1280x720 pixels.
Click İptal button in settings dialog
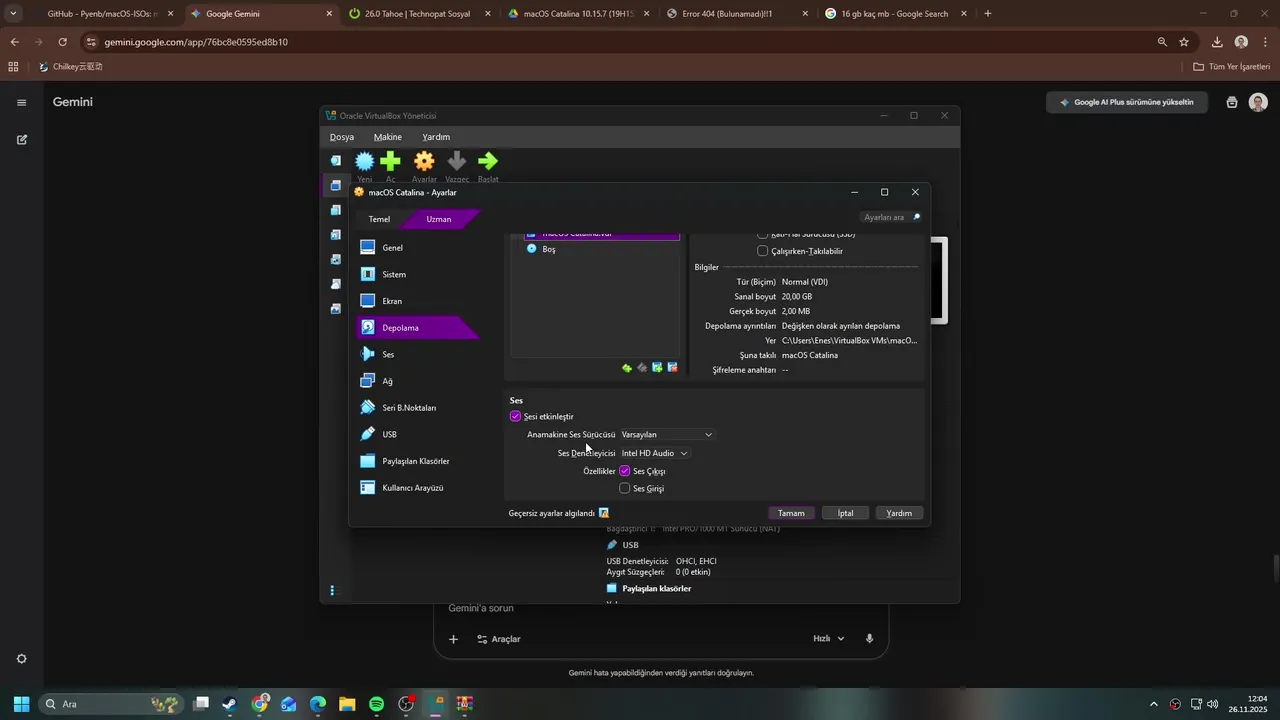845,513
